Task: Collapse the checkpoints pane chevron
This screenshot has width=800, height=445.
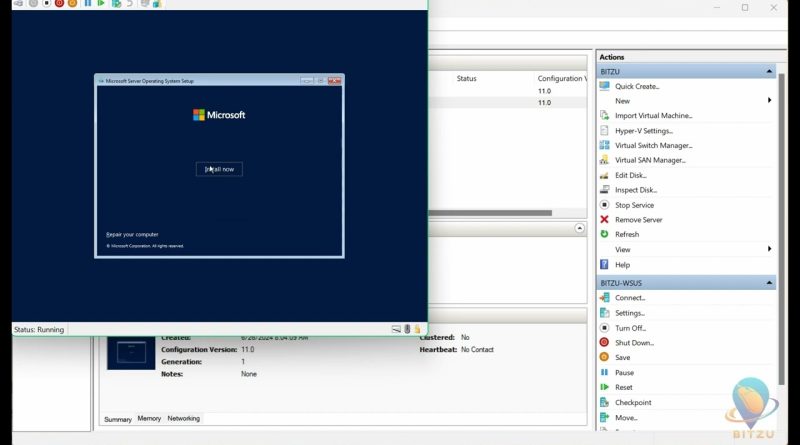Action: [x=580, y=228]
